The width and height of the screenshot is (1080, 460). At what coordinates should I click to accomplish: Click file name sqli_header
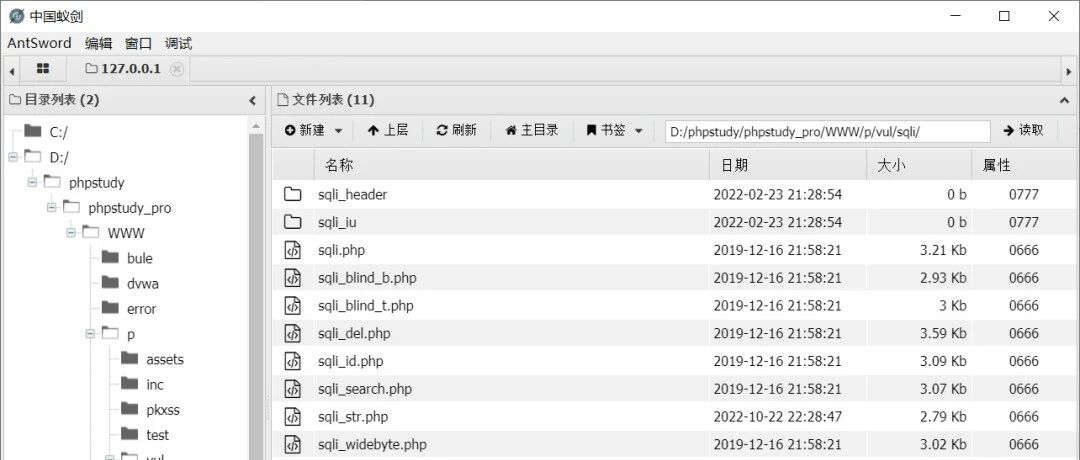click(353, 195)
